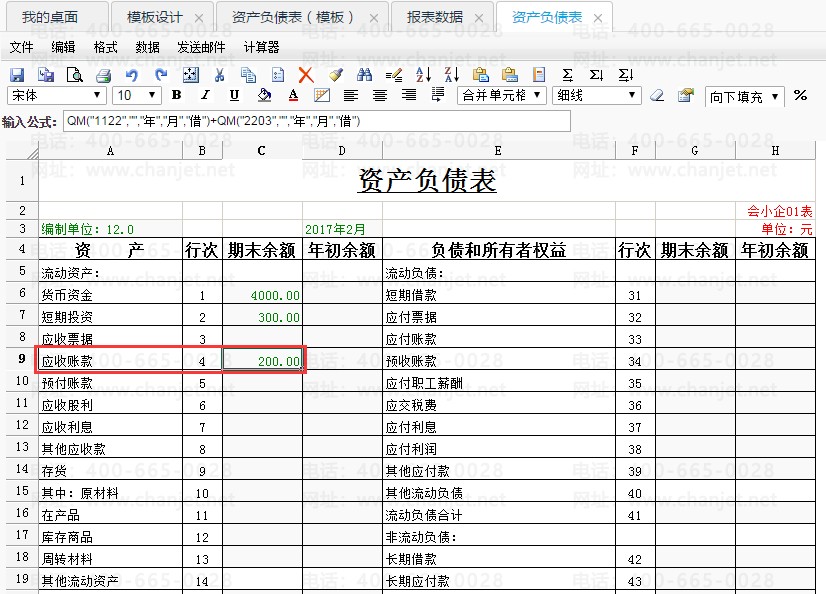Click the red X delete icon

(x=306, y=75)
